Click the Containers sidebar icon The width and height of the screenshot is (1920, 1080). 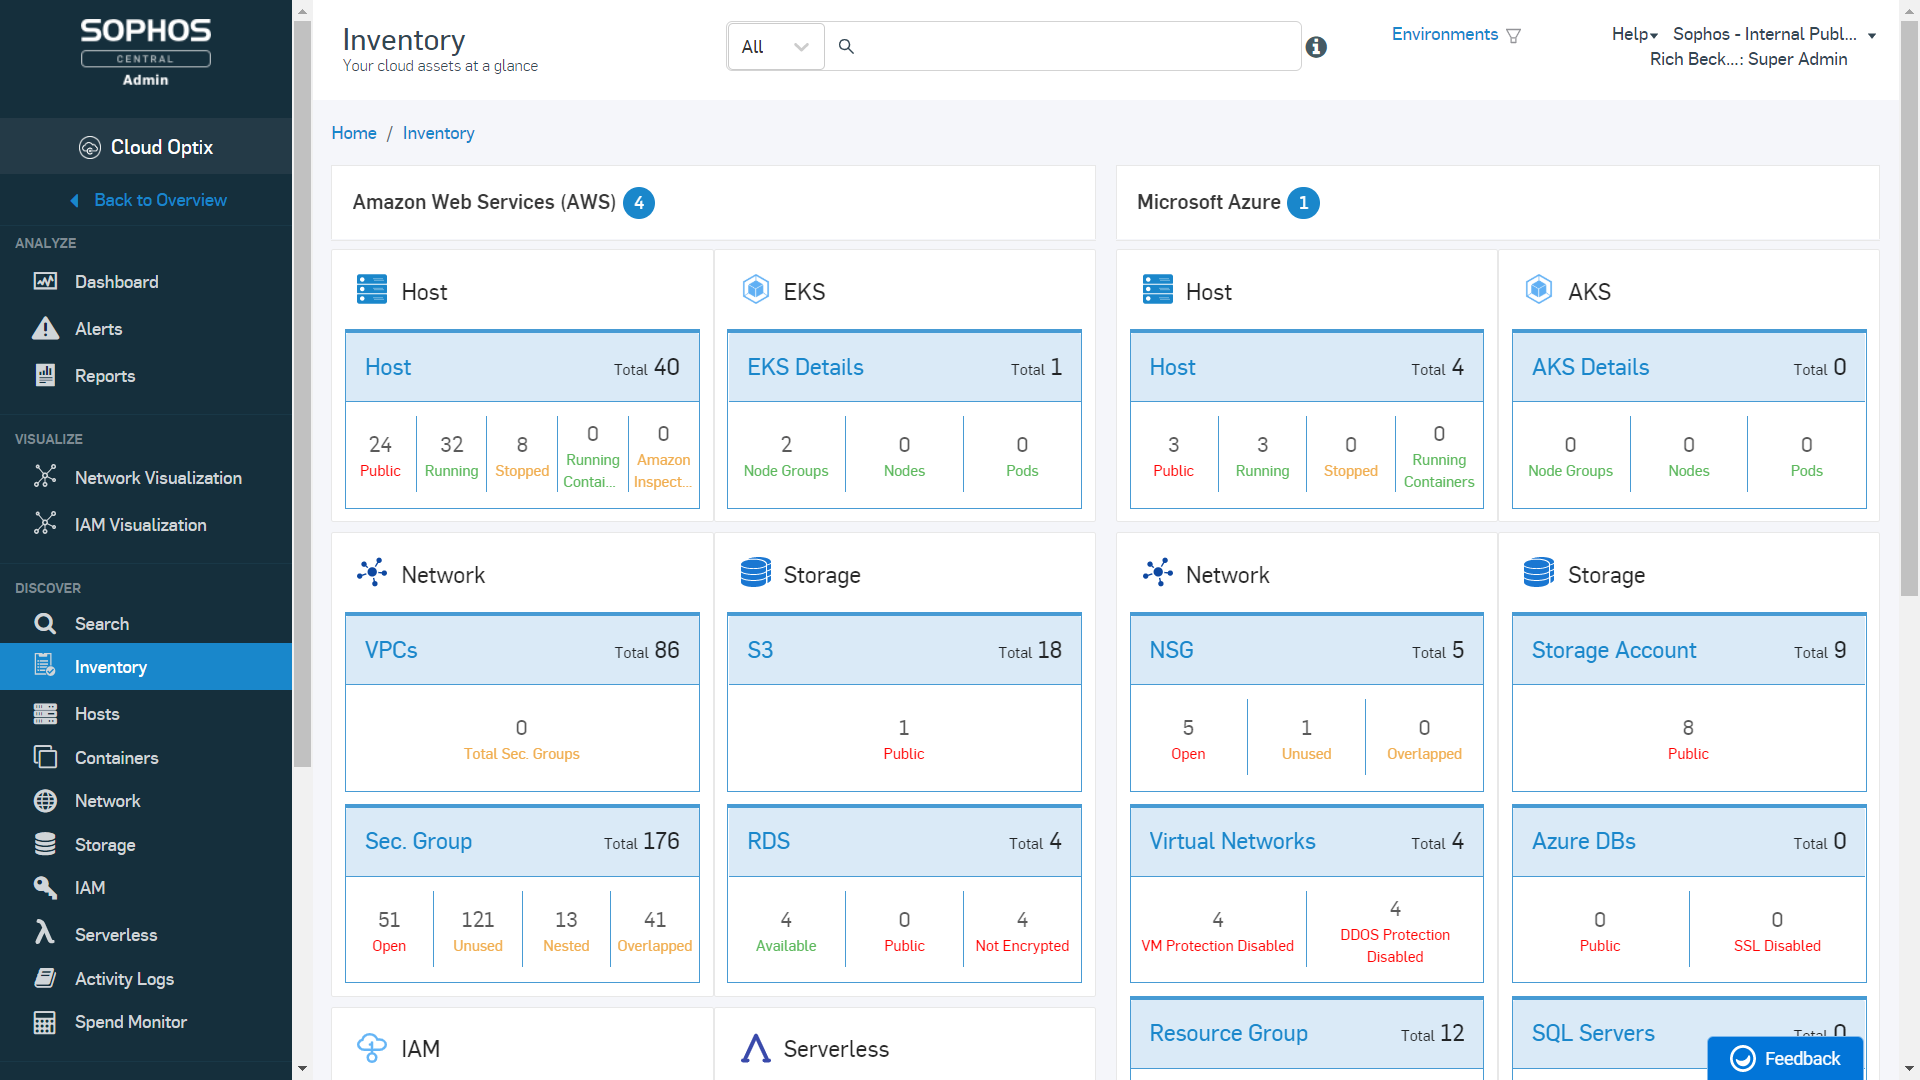coord(45,757)
